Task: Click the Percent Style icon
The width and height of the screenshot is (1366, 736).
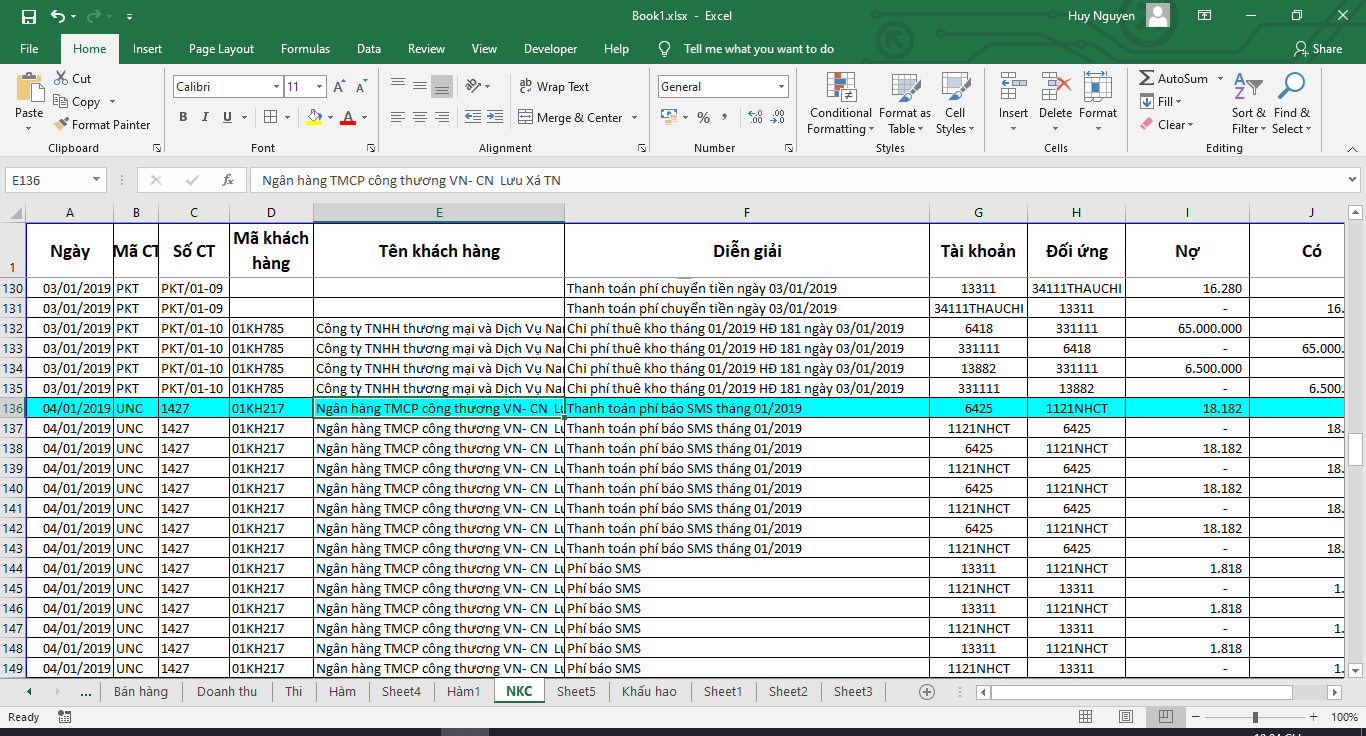Action: click(703, 118)
